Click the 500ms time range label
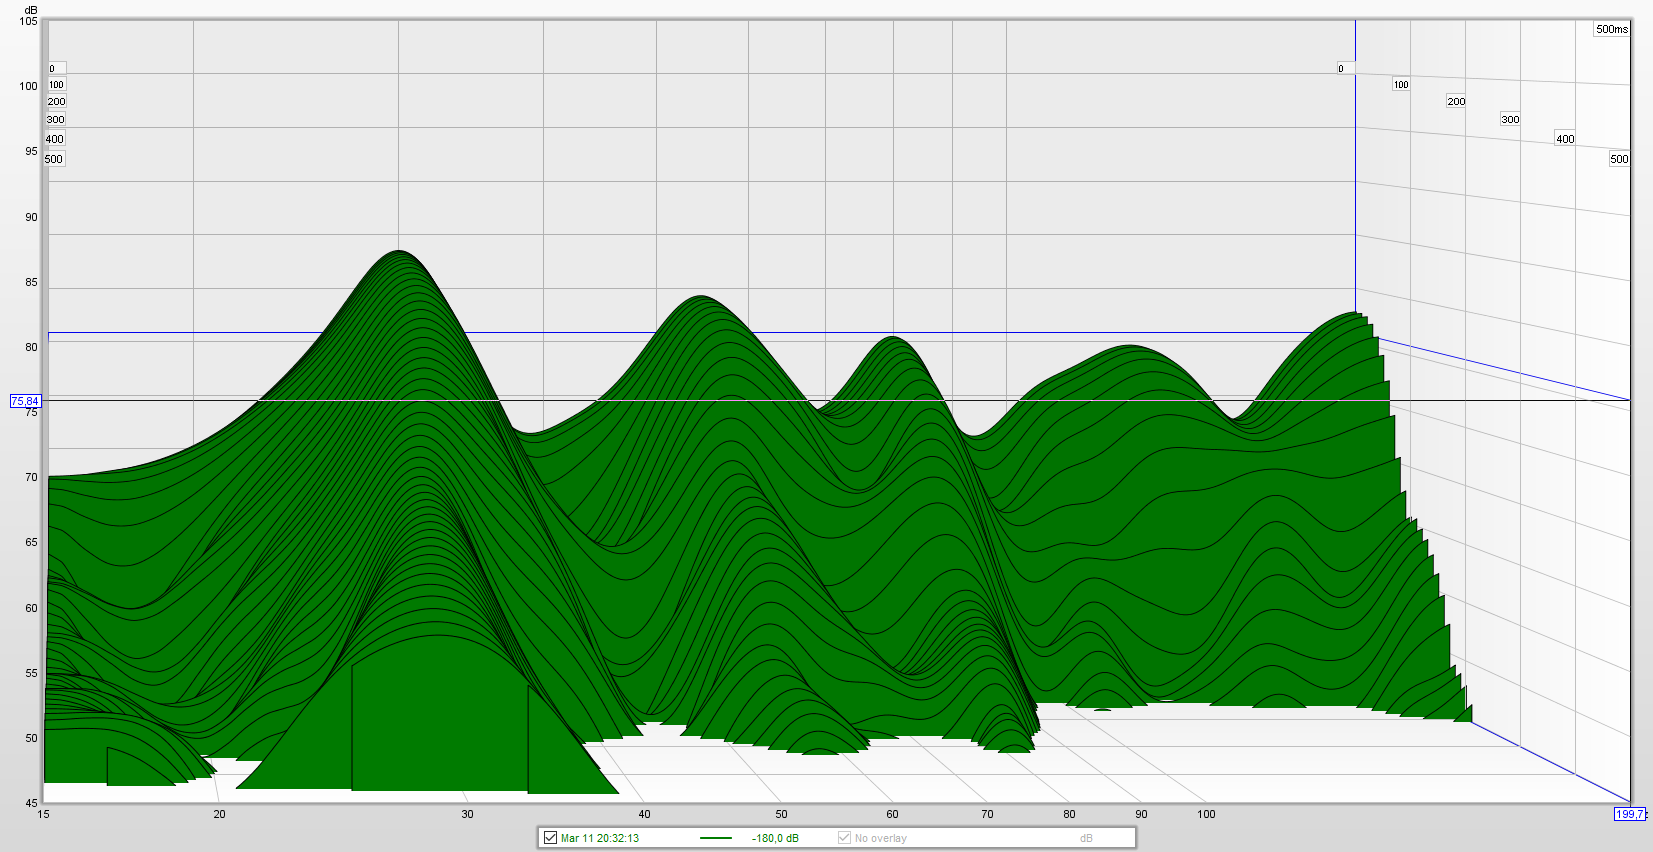 [x=1611, y=29]
